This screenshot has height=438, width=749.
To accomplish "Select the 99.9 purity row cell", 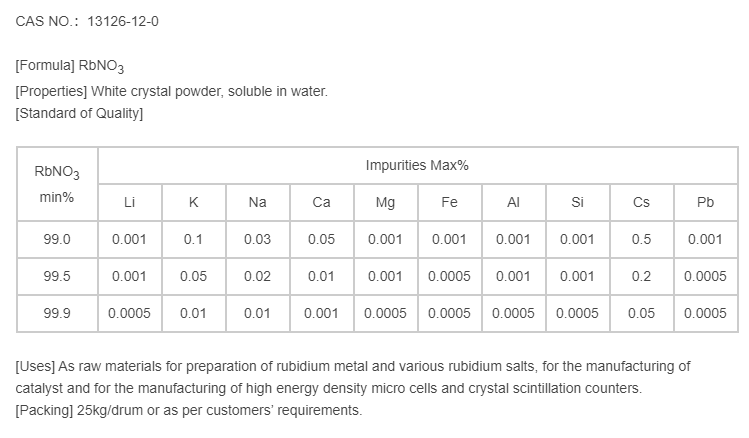I will tap(57, 313).
